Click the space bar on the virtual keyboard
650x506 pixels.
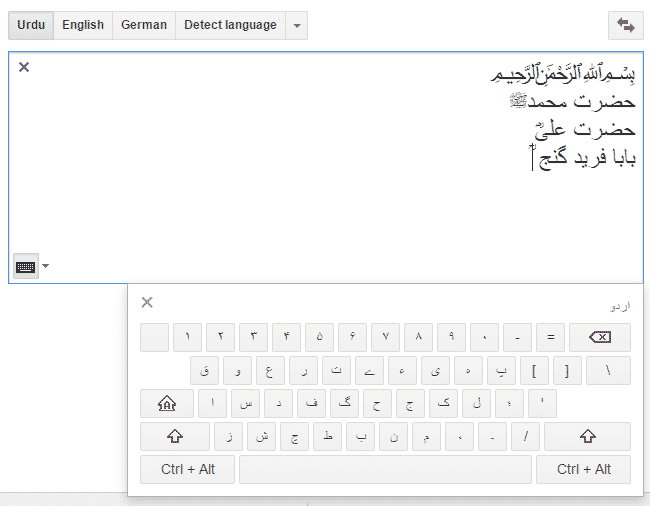[x=386, y=470]
